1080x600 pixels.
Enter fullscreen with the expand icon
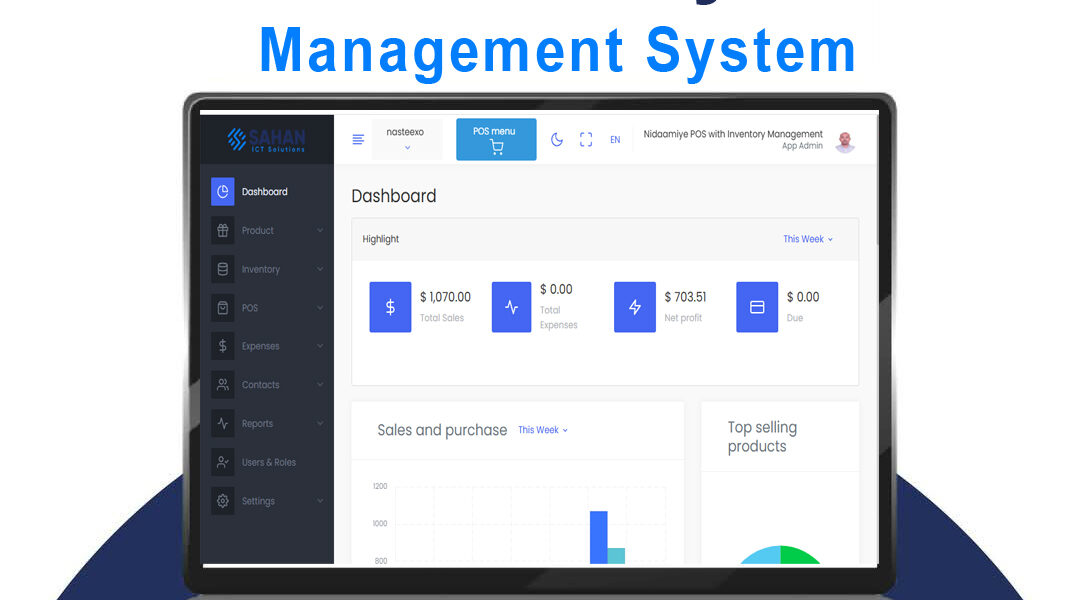pyautogui.click(x=586, y=140)
